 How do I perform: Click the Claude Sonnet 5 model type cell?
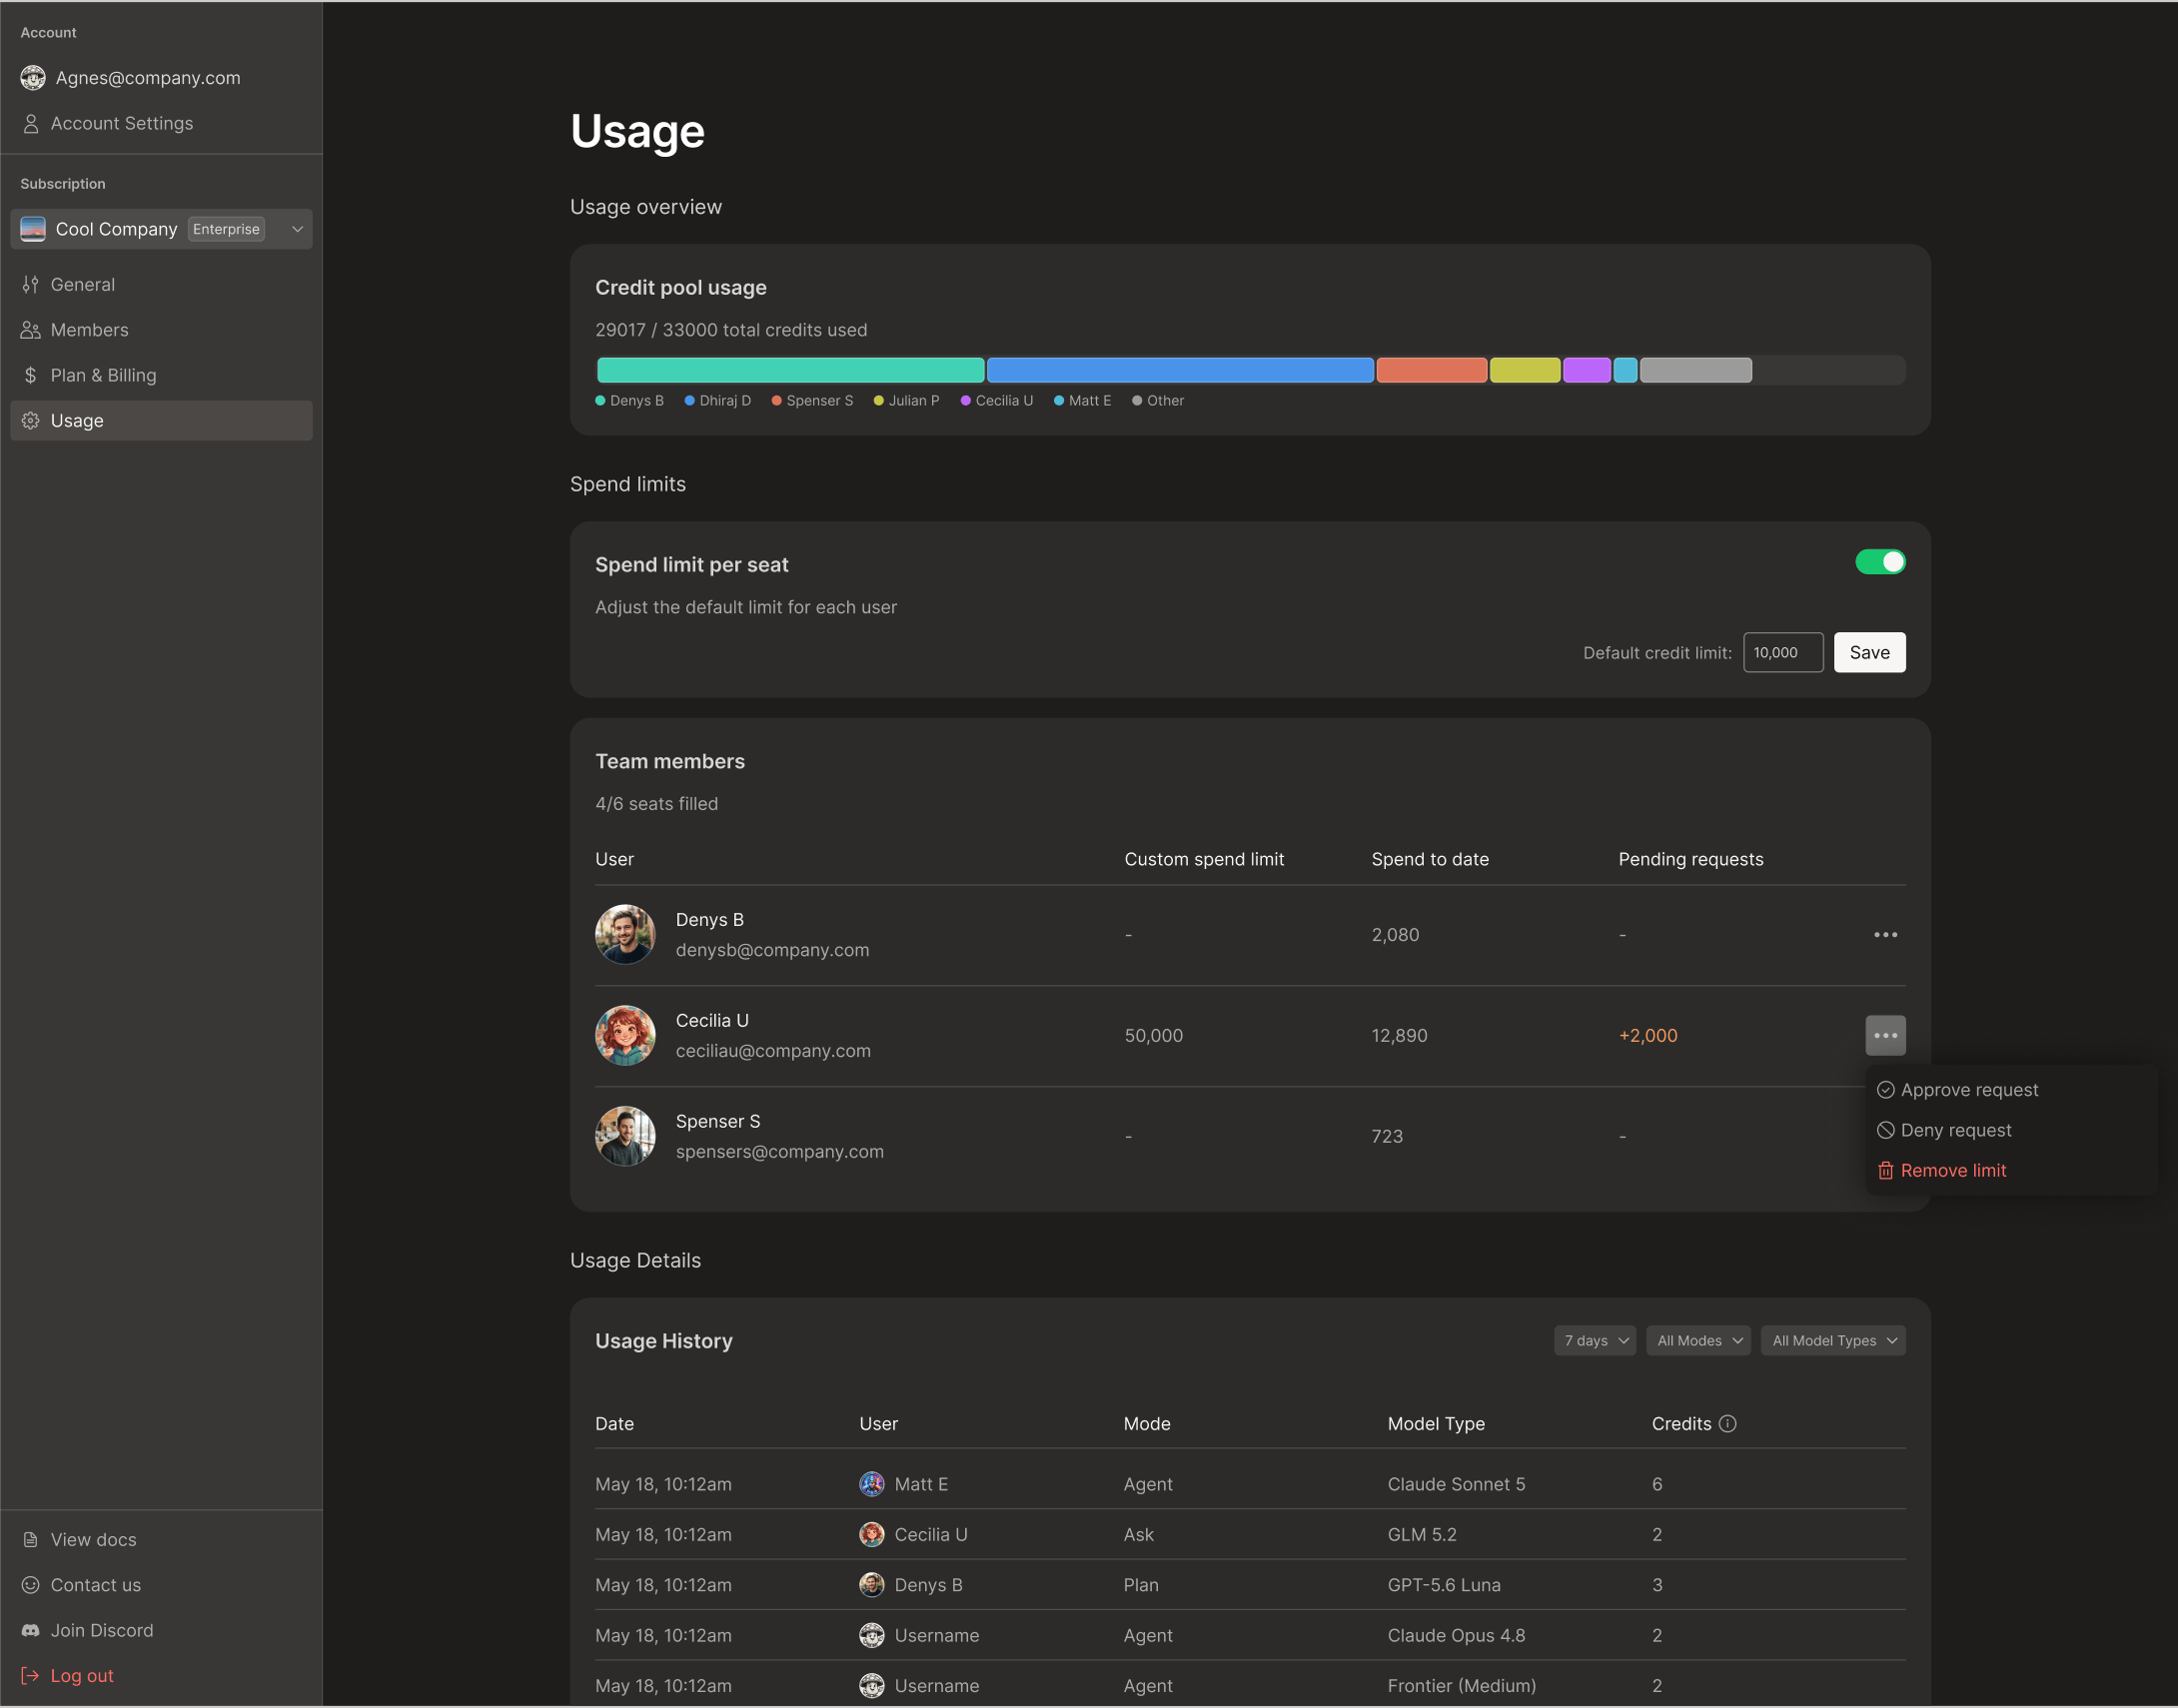click(1456, 1484)
